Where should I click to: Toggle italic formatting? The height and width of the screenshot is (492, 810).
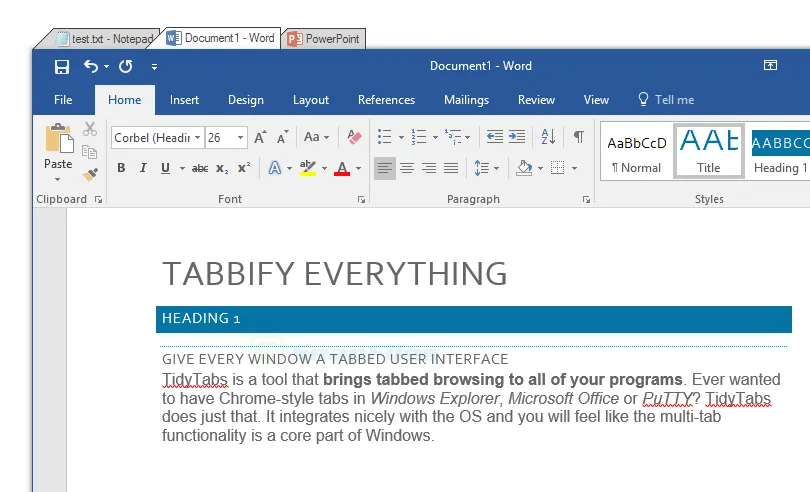pos(143,168)
